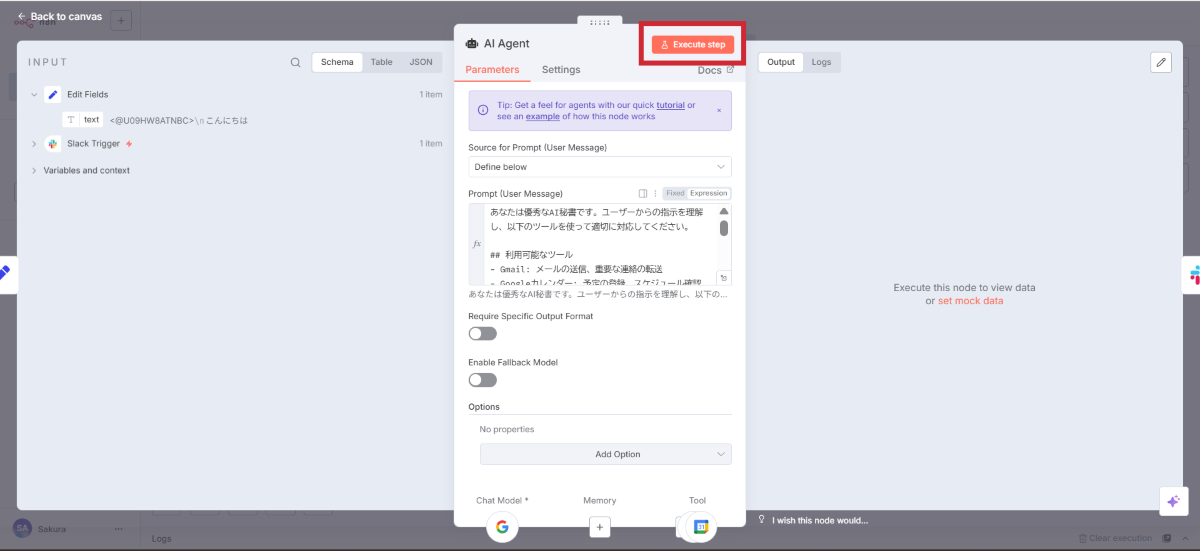
Task: Open the Sakura user menu dots
Action: click(x=119, y=528)
